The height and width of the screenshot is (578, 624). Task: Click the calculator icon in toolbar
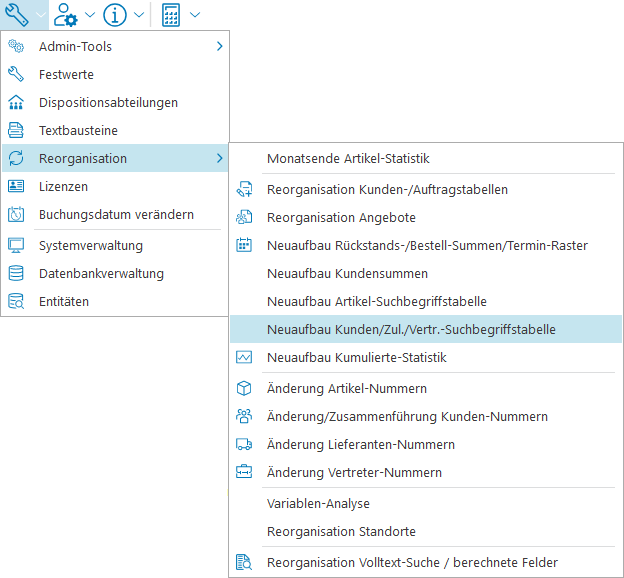pos(171,15)
